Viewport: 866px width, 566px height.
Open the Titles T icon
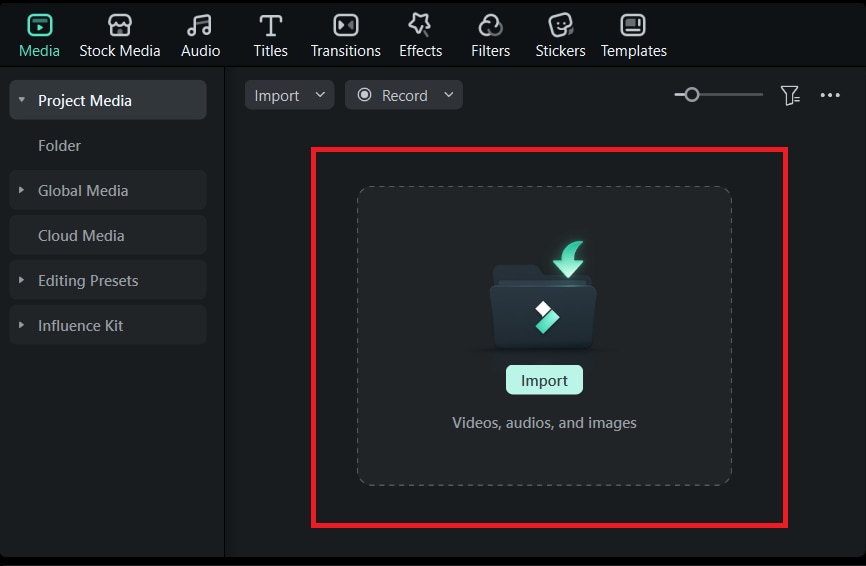tap(271, 25)
